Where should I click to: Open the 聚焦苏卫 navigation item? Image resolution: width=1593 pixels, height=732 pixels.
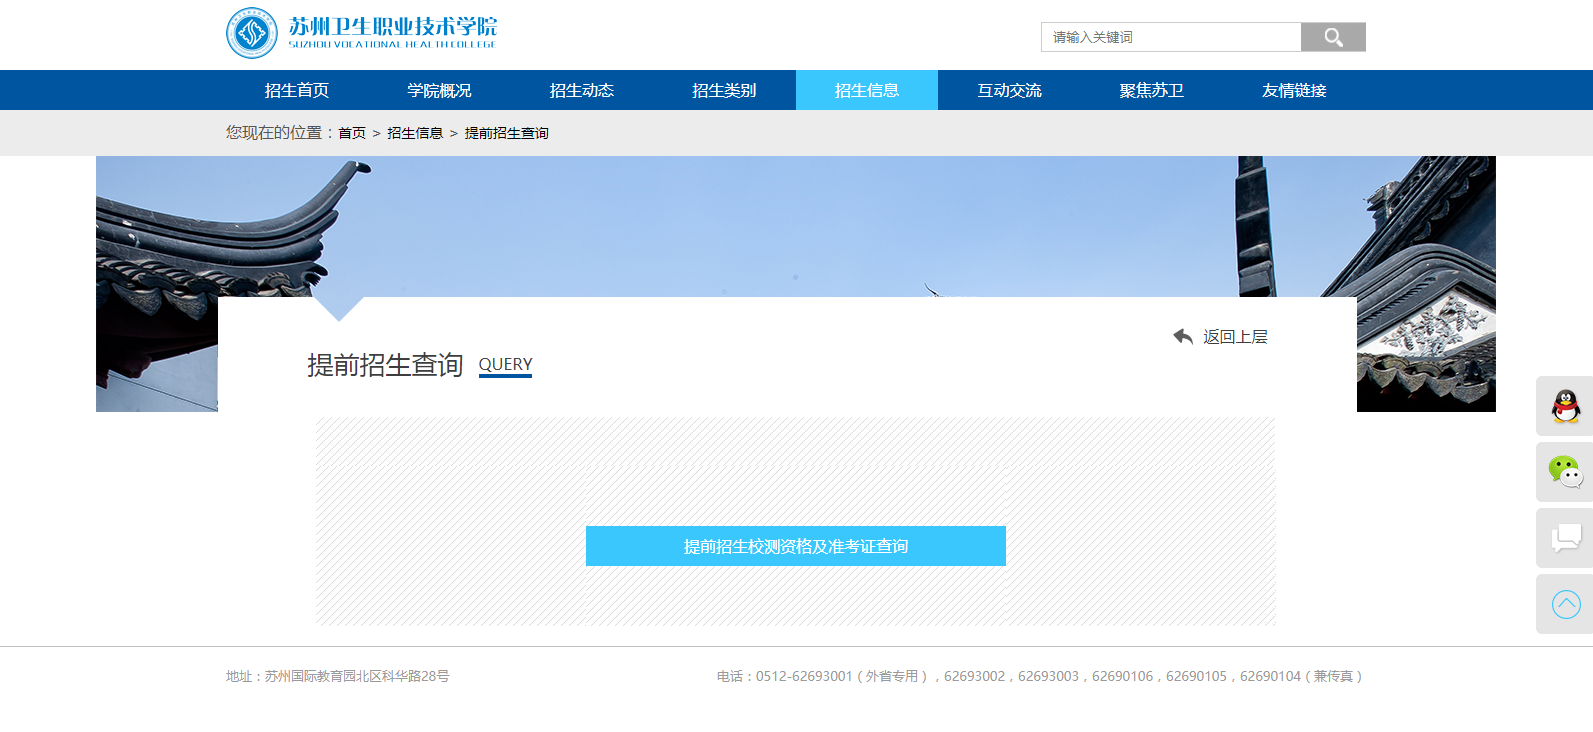point(1152,90)
